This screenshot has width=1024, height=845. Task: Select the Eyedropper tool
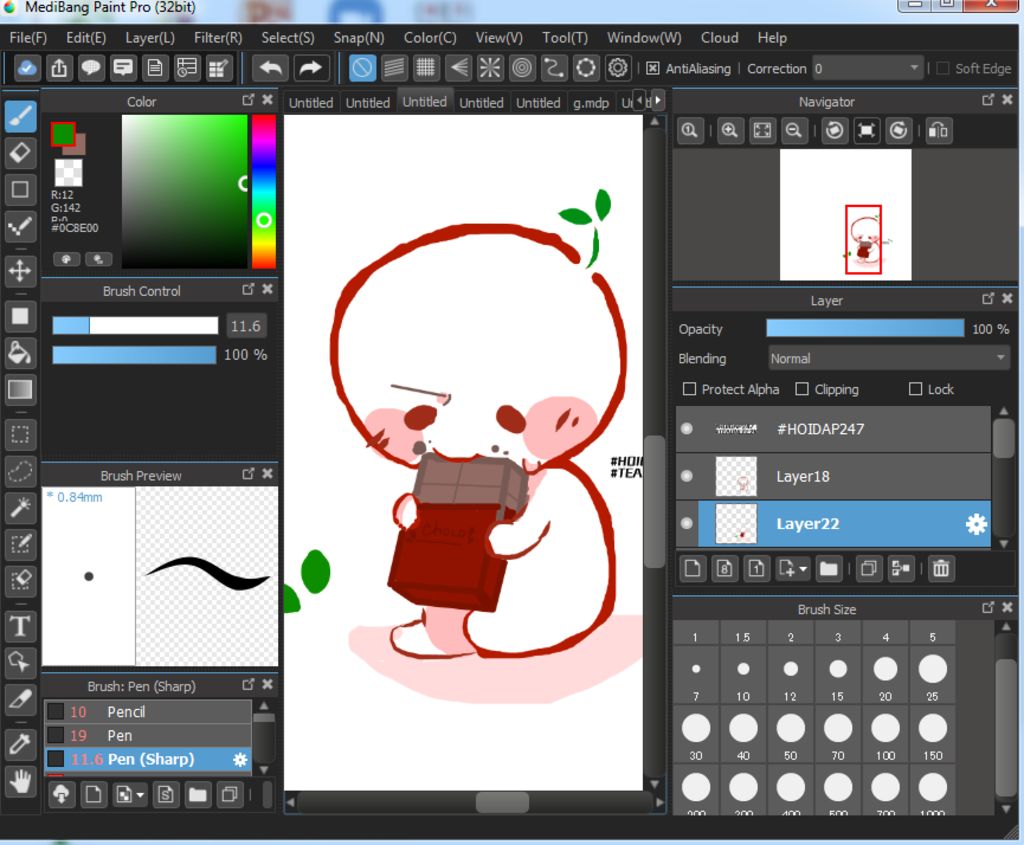(x=20, y=743)
